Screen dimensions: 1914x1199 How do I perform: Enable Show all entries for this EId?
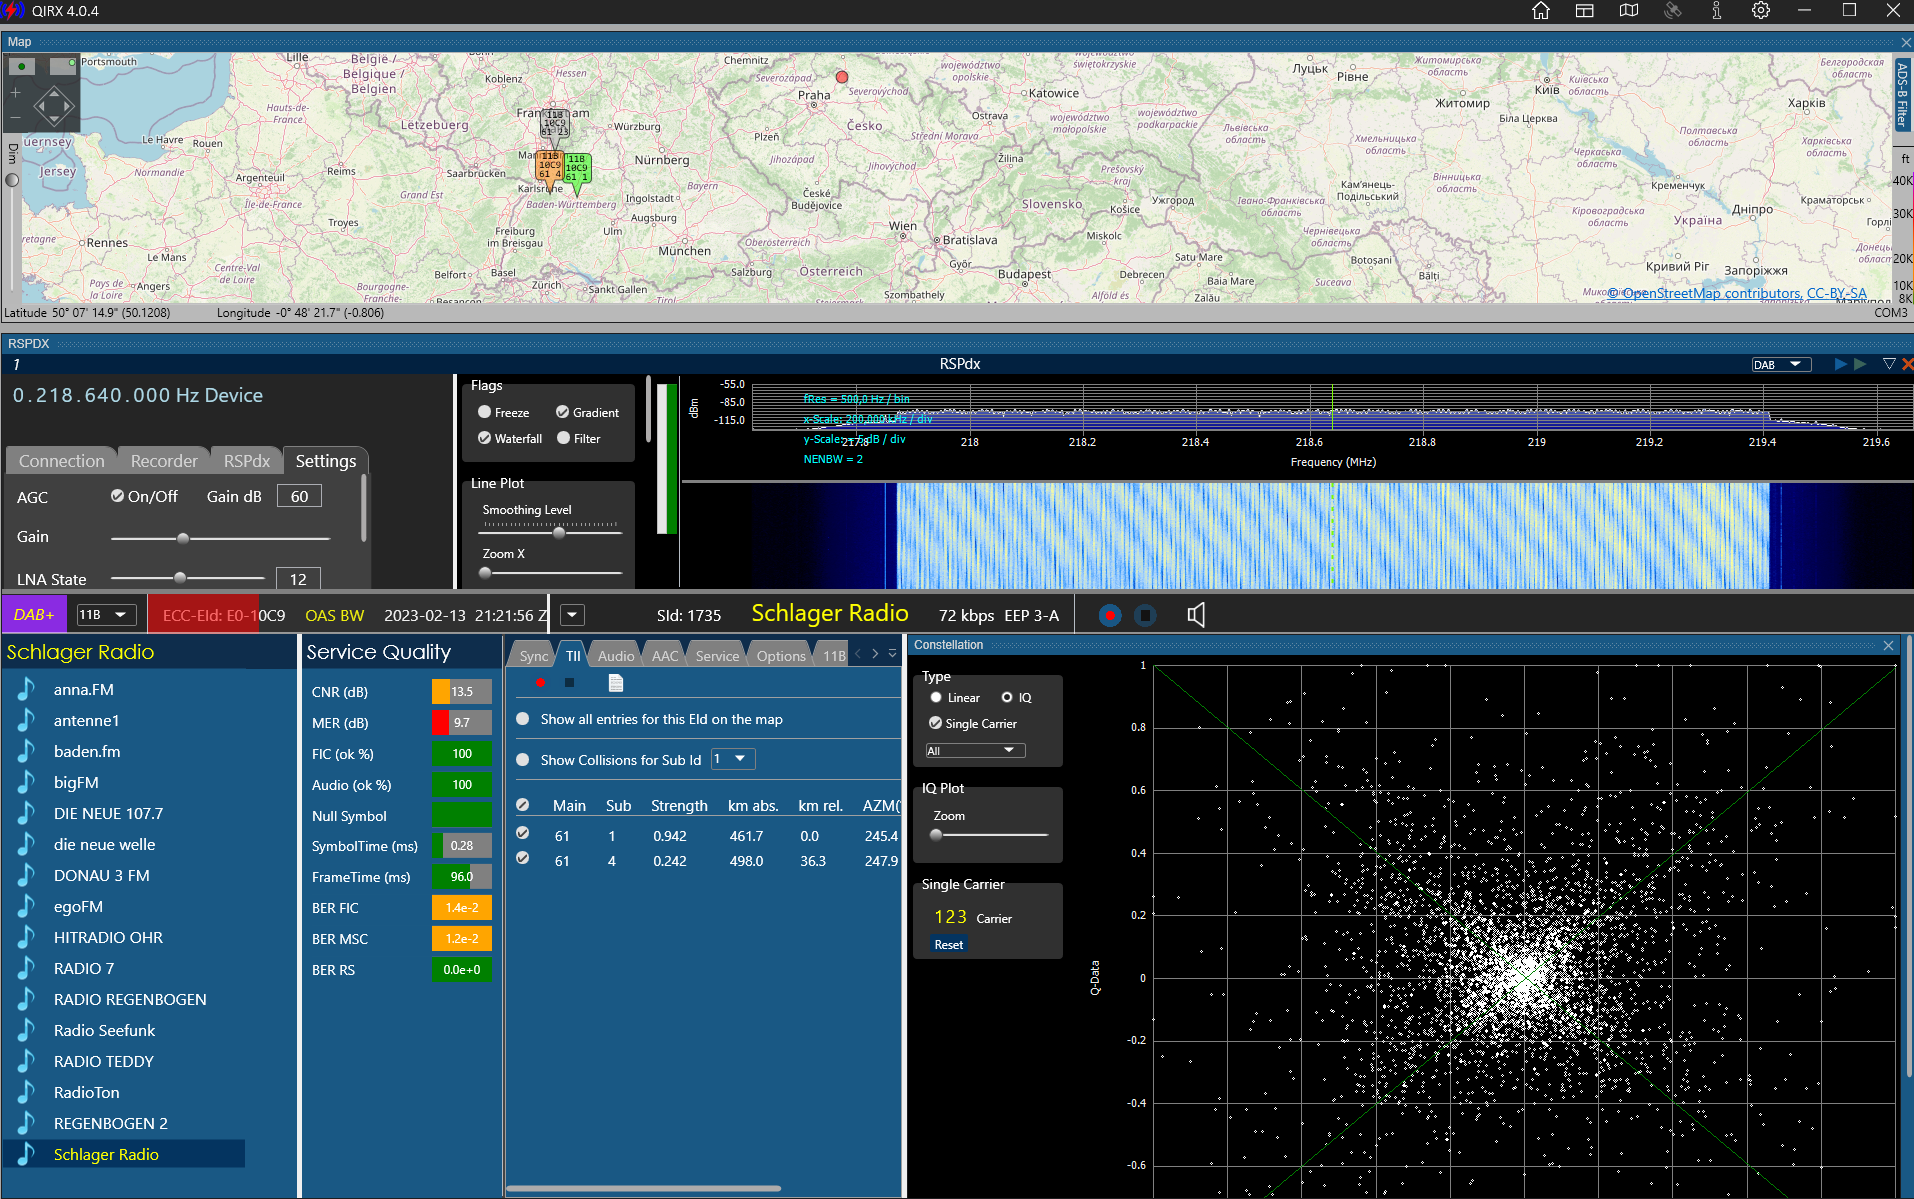(x=522, y=719)
